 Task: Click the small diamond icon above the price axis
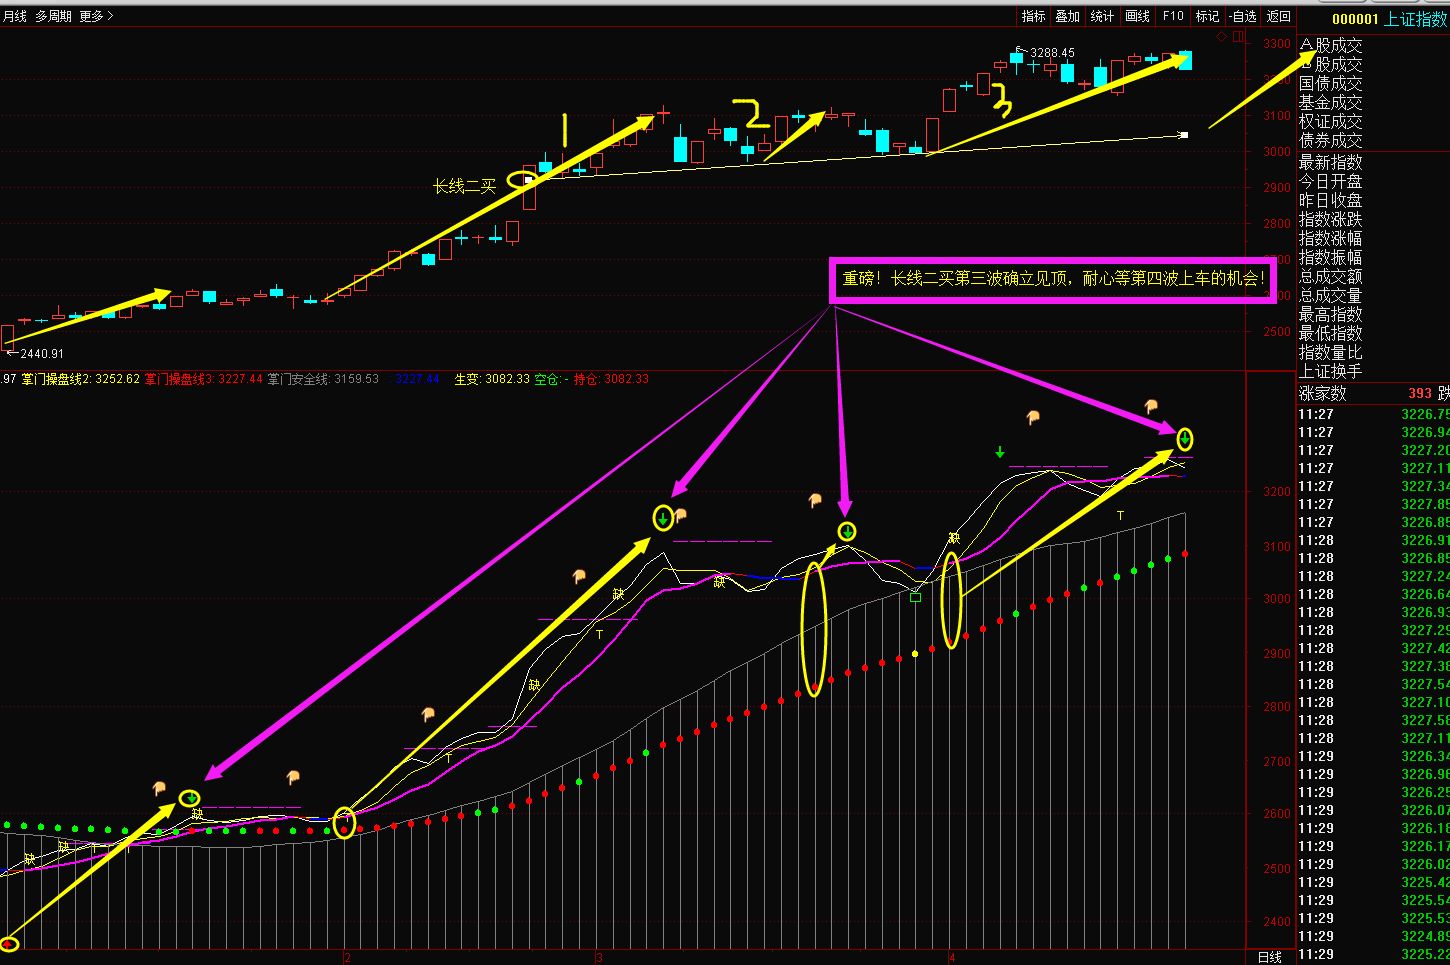(1221, 37)
